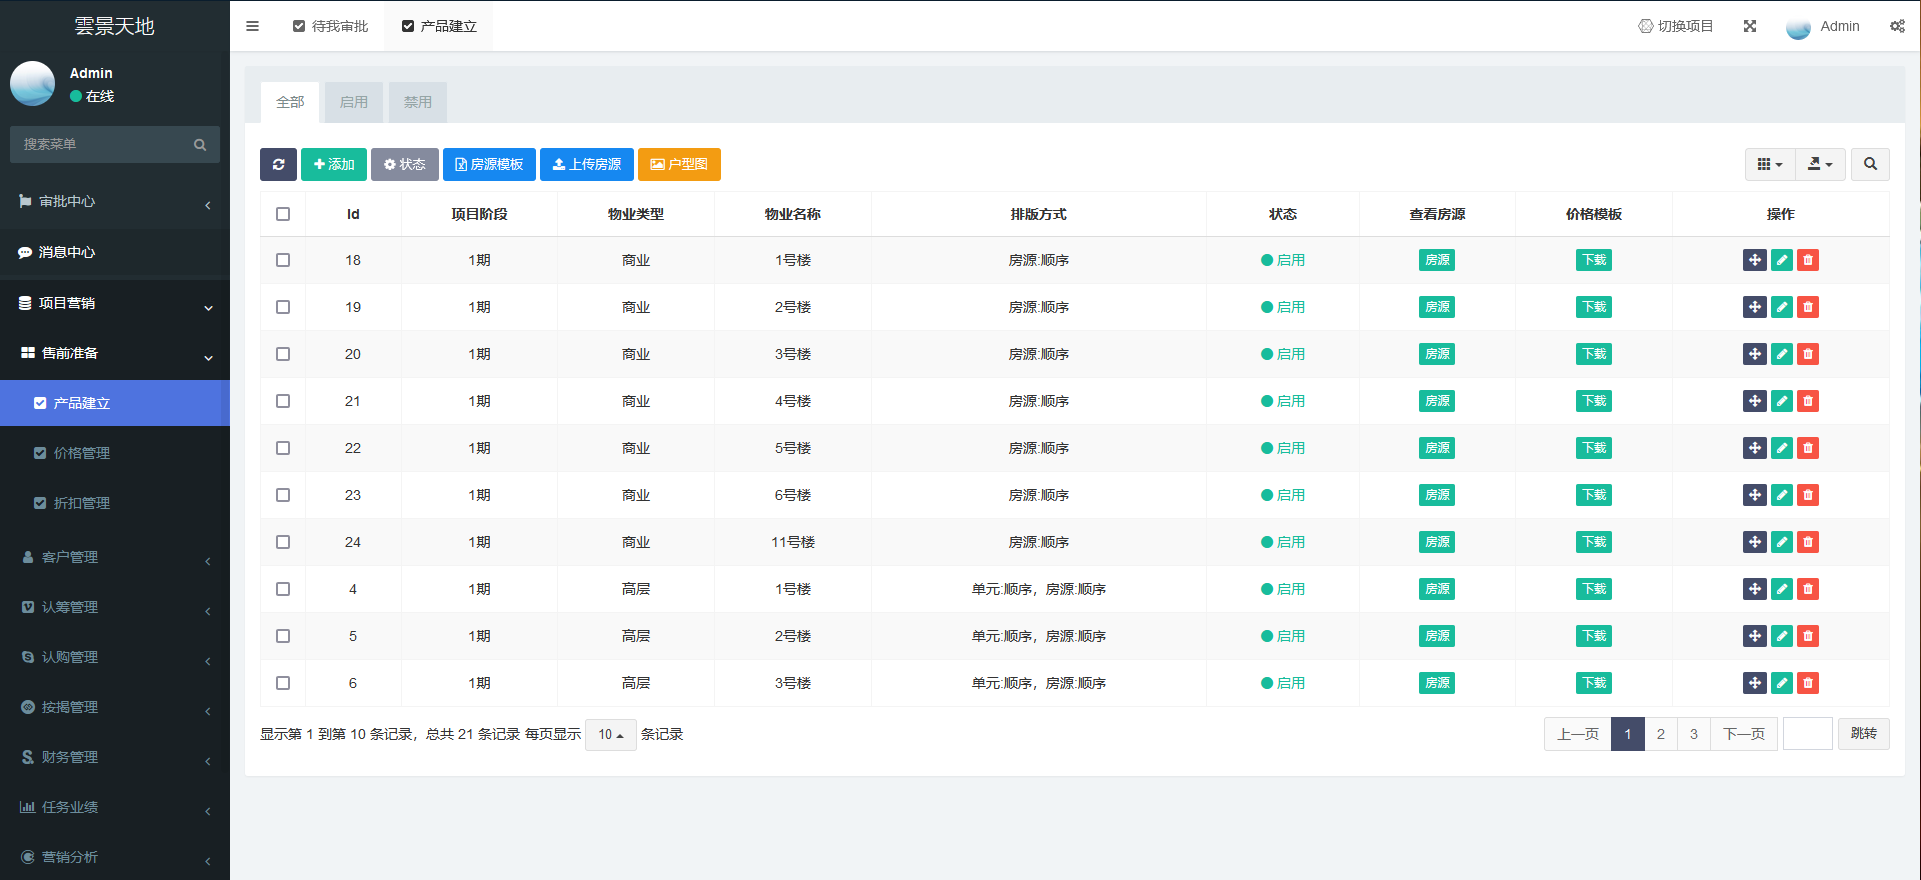Switch to the 禁用 filter tab
This screenshot has width=1921, height=880.
coord(418,102)
